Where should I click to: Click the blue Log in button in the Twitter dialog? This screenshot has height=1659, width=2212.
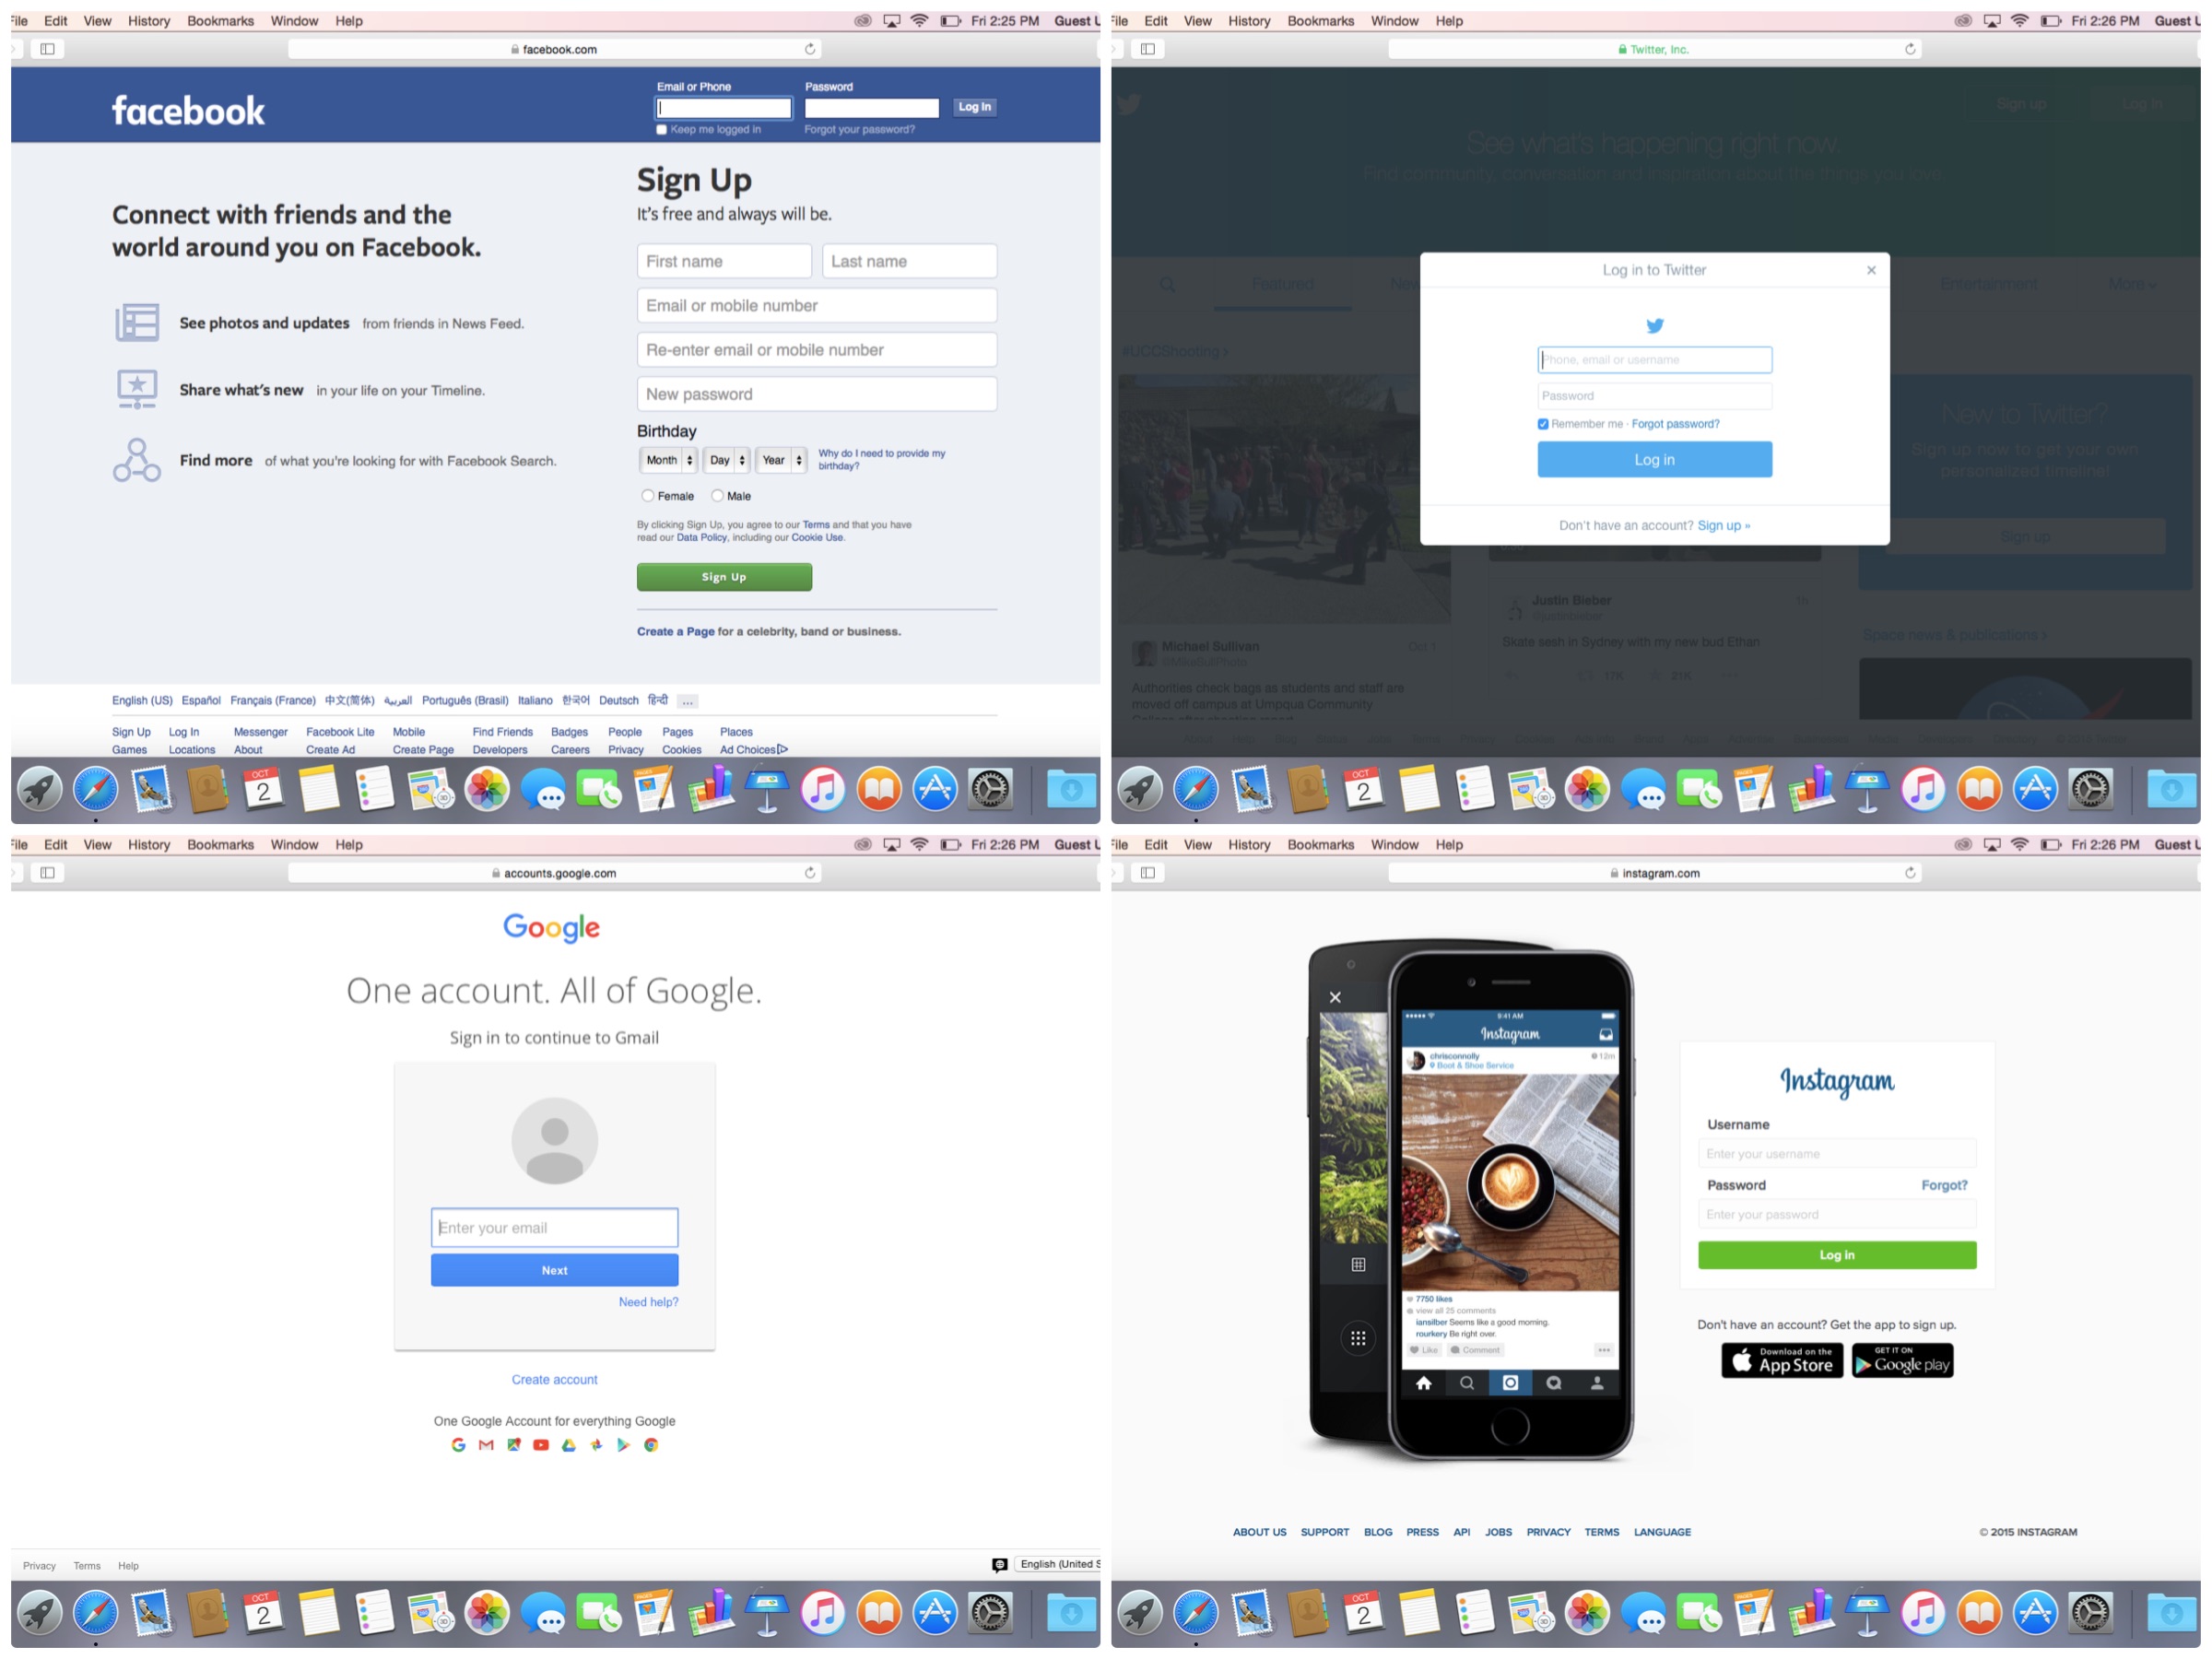pyautogui.click(x=1654, y=460)
